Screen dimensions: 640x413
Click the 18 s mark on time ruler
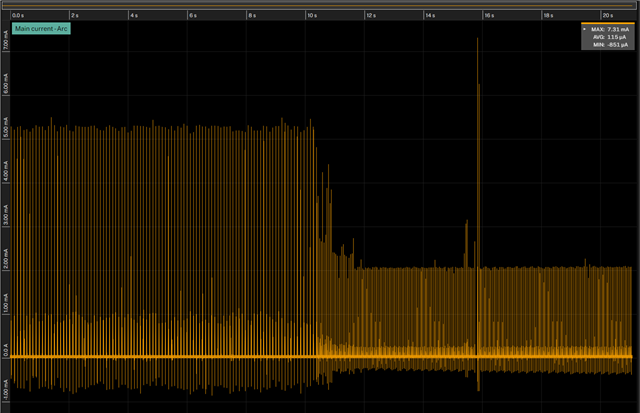point(548,16)
